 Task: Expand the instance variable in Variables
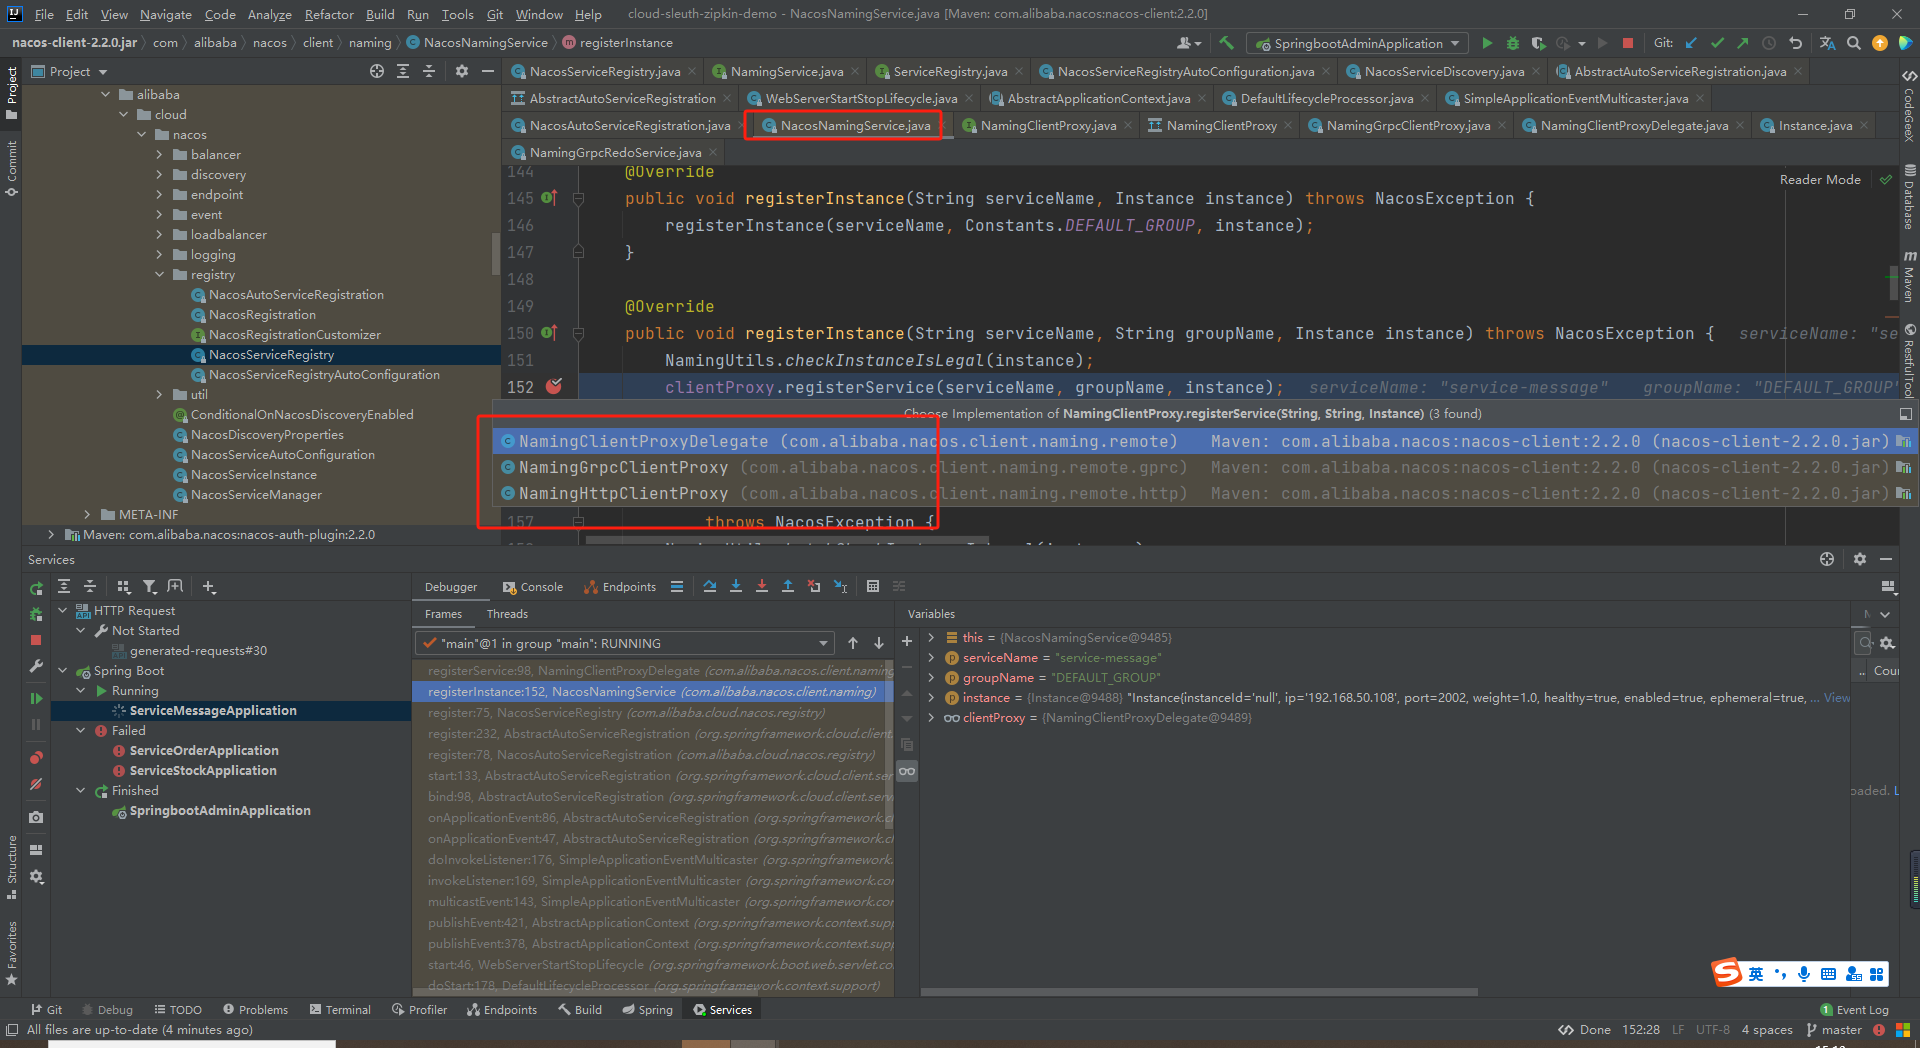931,698
